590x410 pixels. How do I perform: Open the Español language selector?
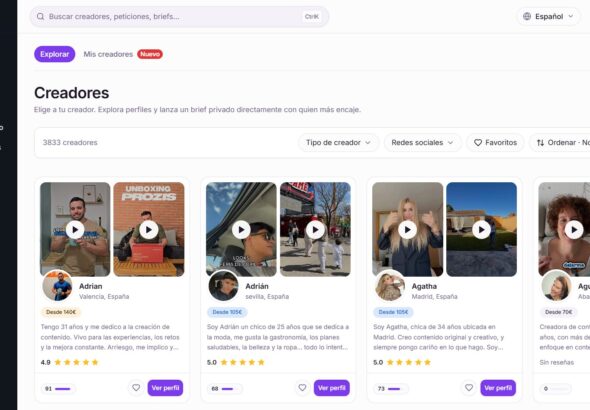pyautogui.click(x=548, y=17)
